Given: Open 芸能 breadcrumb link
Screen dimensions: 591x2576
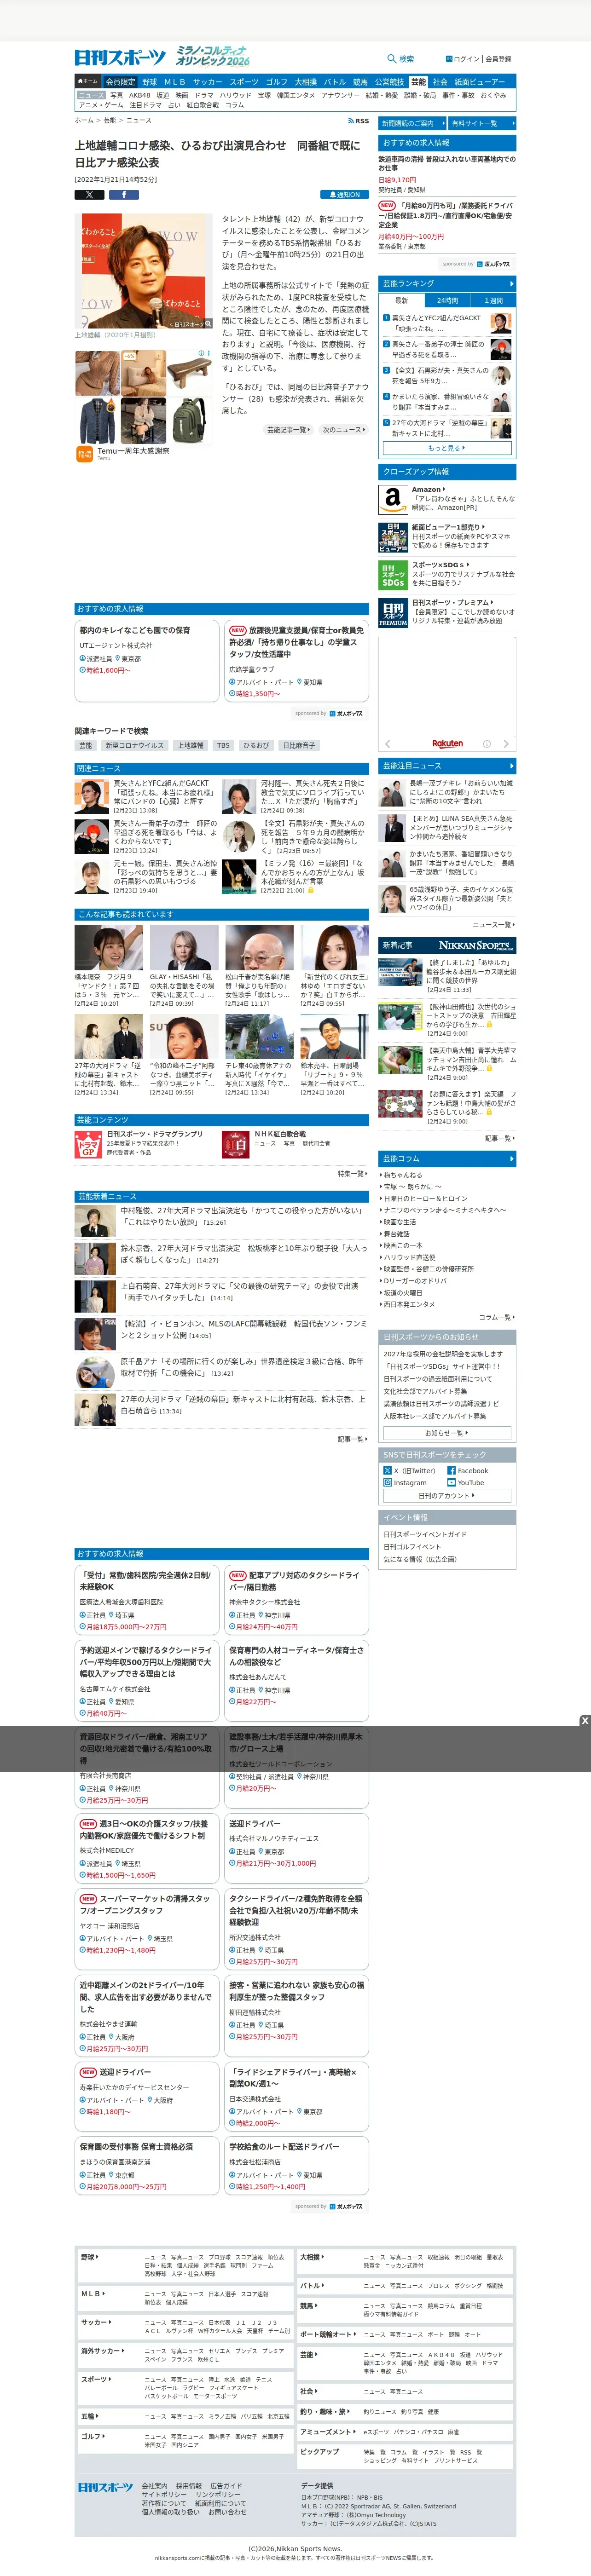Looking at the screenshot, I should click(x=110, y=120).
